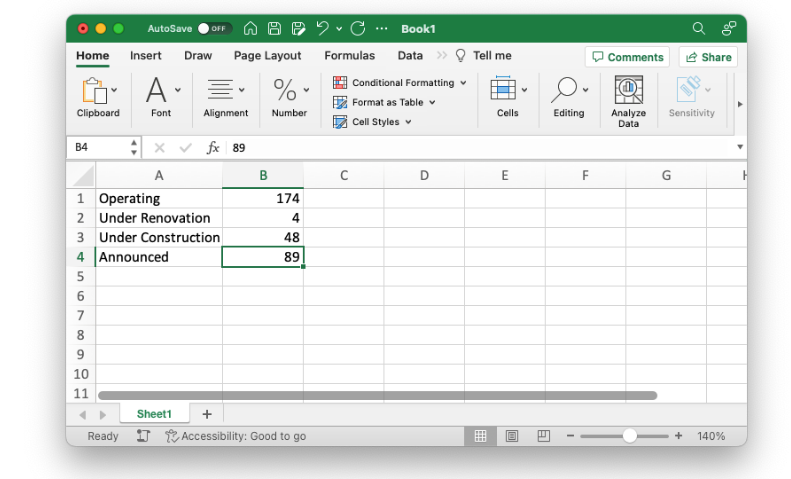The width and height of the screenshot is (791, 479).
Task: Open the Comments pane button
Action: pyautogui.click(x=627, y=57)
